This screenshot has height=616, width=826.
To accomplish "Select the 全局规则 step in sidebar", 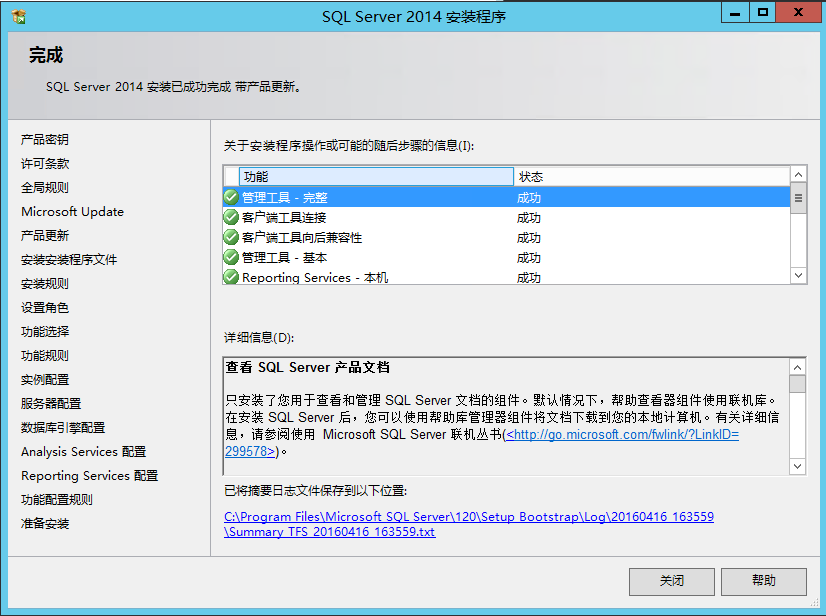I will click(45, 188).
